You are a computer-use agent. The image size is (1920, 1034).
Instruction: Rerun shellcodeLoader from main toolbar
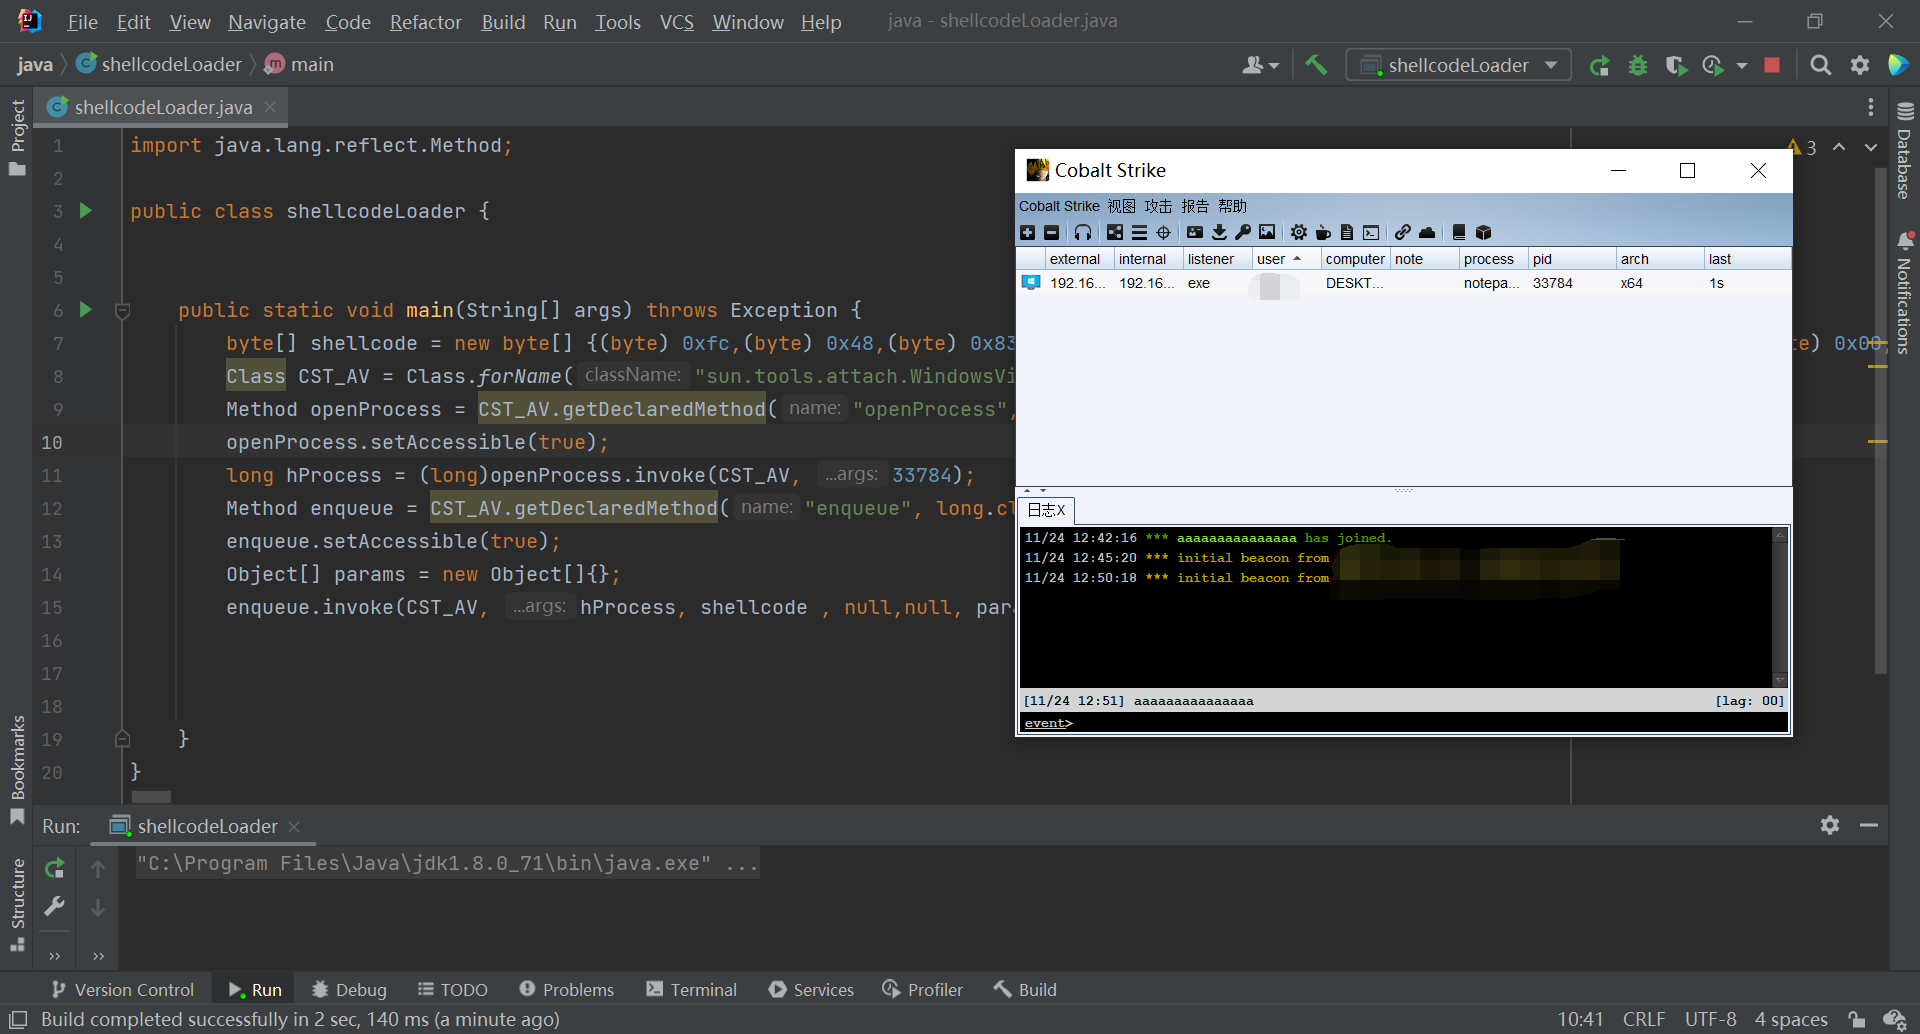1600,65
